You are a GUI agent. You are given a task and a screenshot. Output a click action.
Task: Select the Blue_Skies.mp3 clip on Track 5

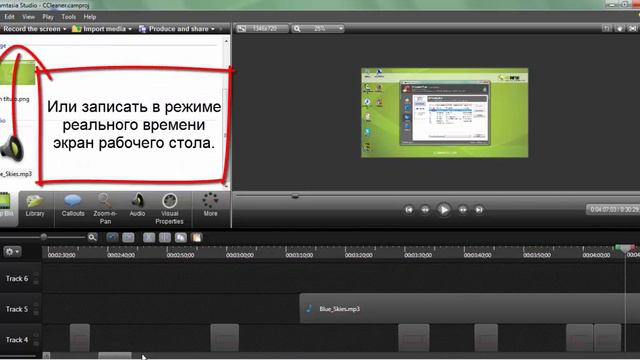tap(469, 309)
